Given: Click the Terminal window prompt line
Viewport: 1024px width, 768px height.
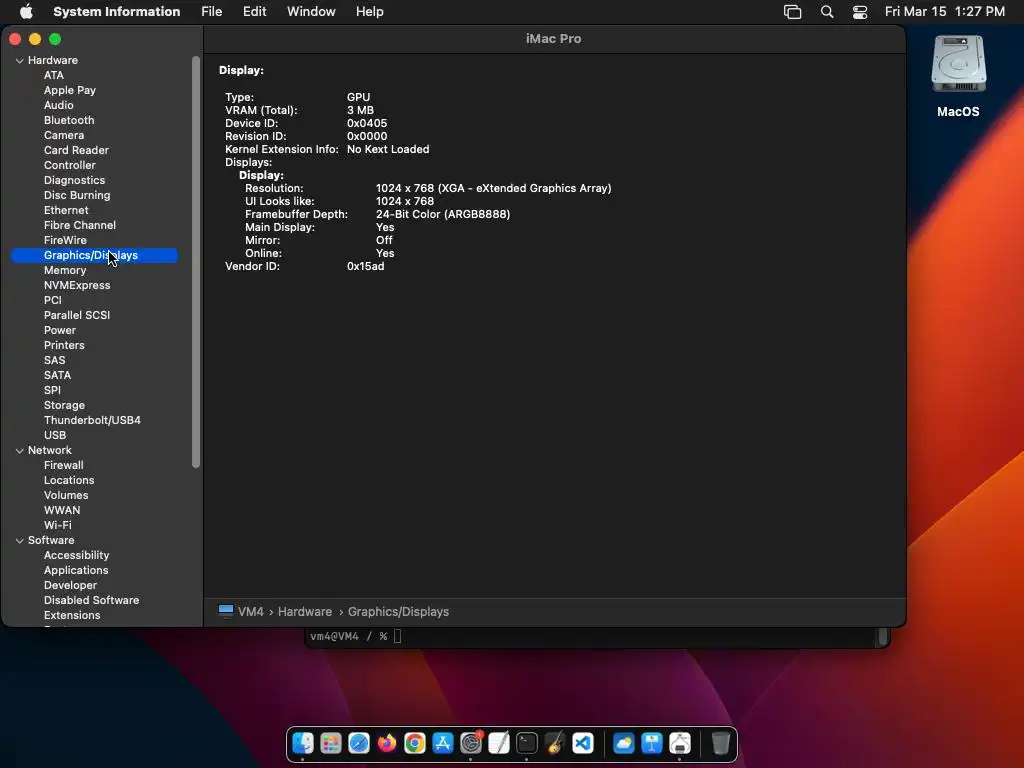Looking at the screenshot, I should pyautogui.click(x=356, y=636).
